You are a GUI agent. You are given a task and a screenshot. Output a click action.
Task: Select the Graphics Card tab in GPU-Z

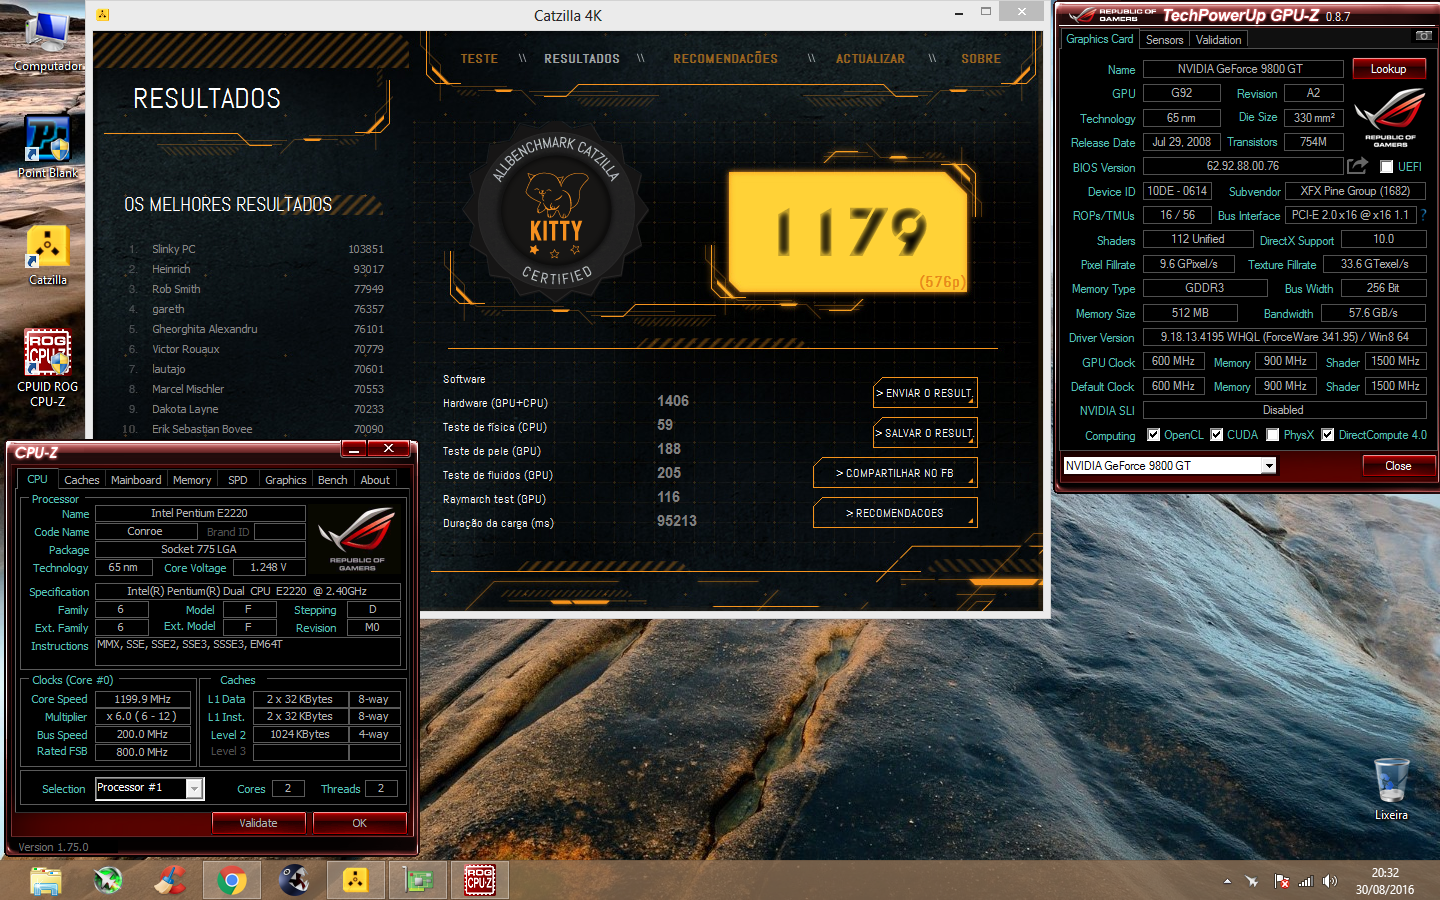point(1099,39)
